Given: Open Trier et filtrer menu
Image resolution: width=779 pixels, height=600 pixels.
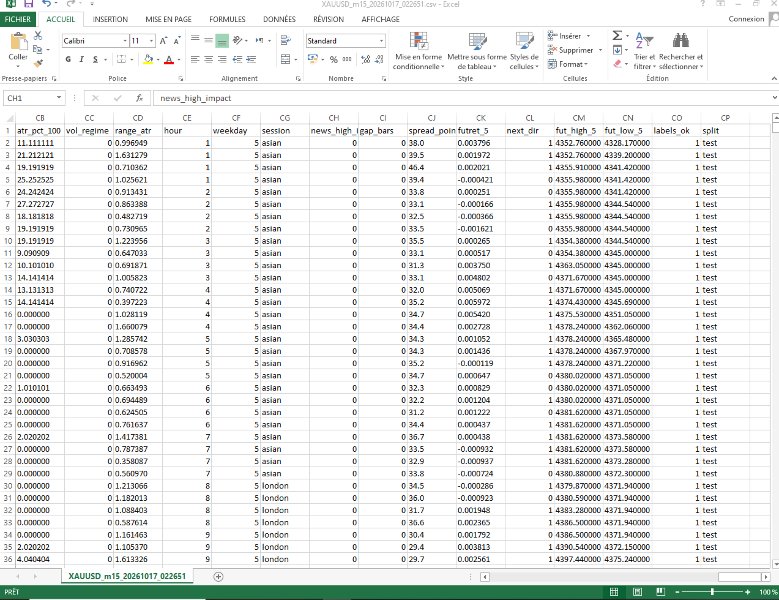Looking at the screenshot, I should [x=644, y=51].
